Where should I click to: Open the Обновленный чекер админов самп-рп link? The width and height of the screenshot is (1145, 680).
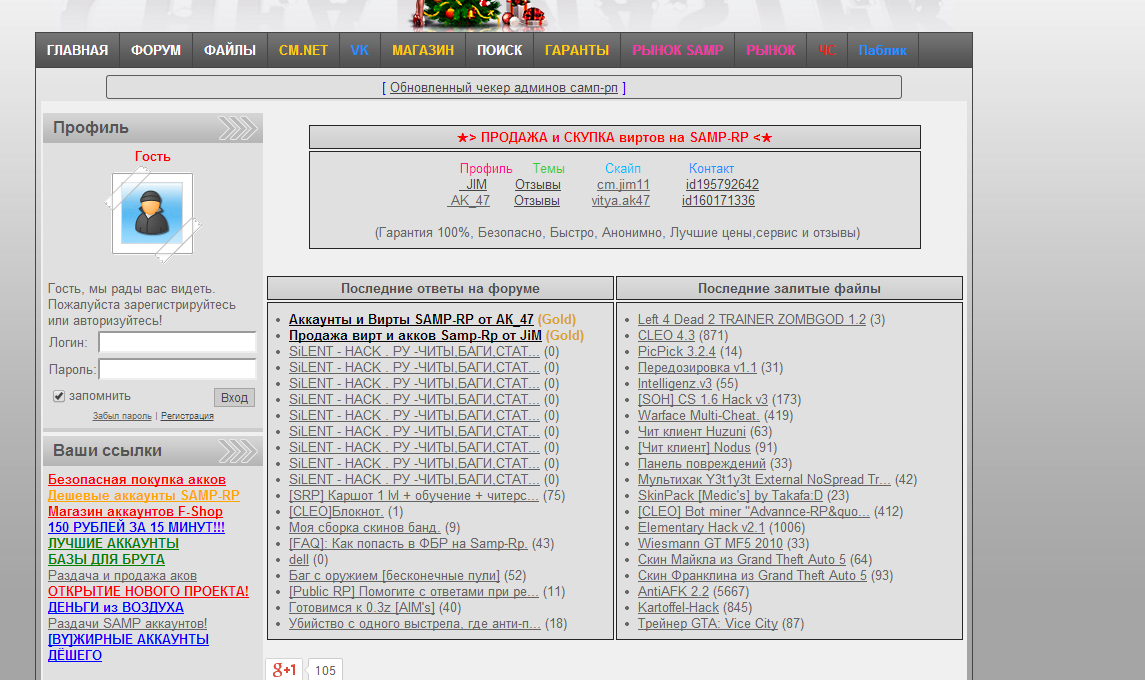[x=504, y=88]
